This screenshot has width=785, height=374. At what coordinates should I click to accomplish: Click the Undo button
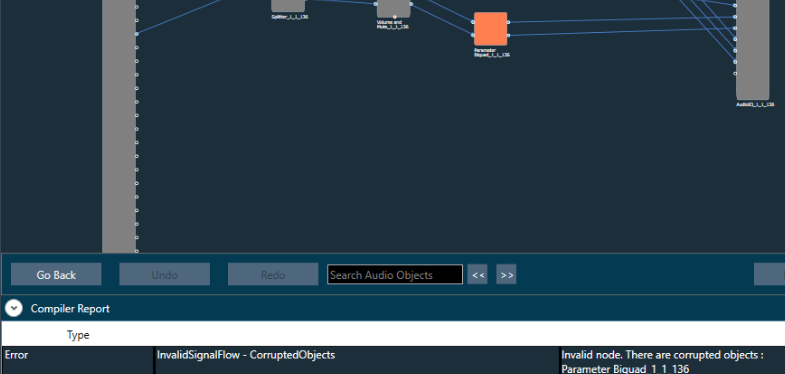click(165, 274)
